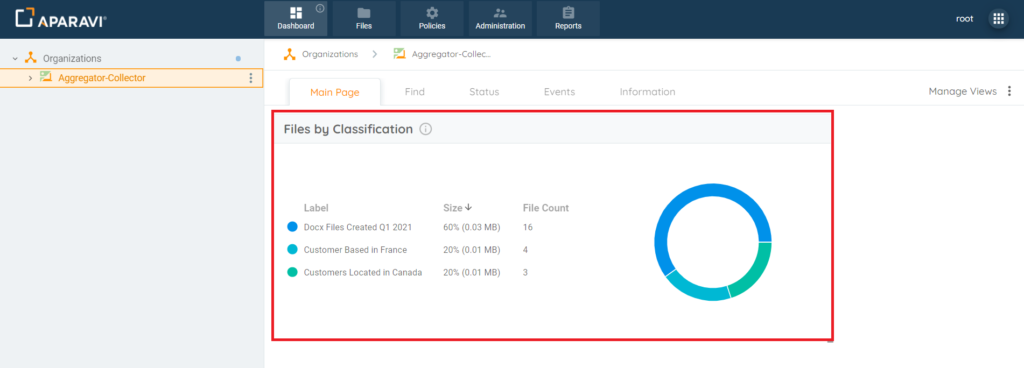Viewport: 1024px width, 368px height.
Task: Select Docx Files Created Q1 2021 label
Action: point(358,227)
